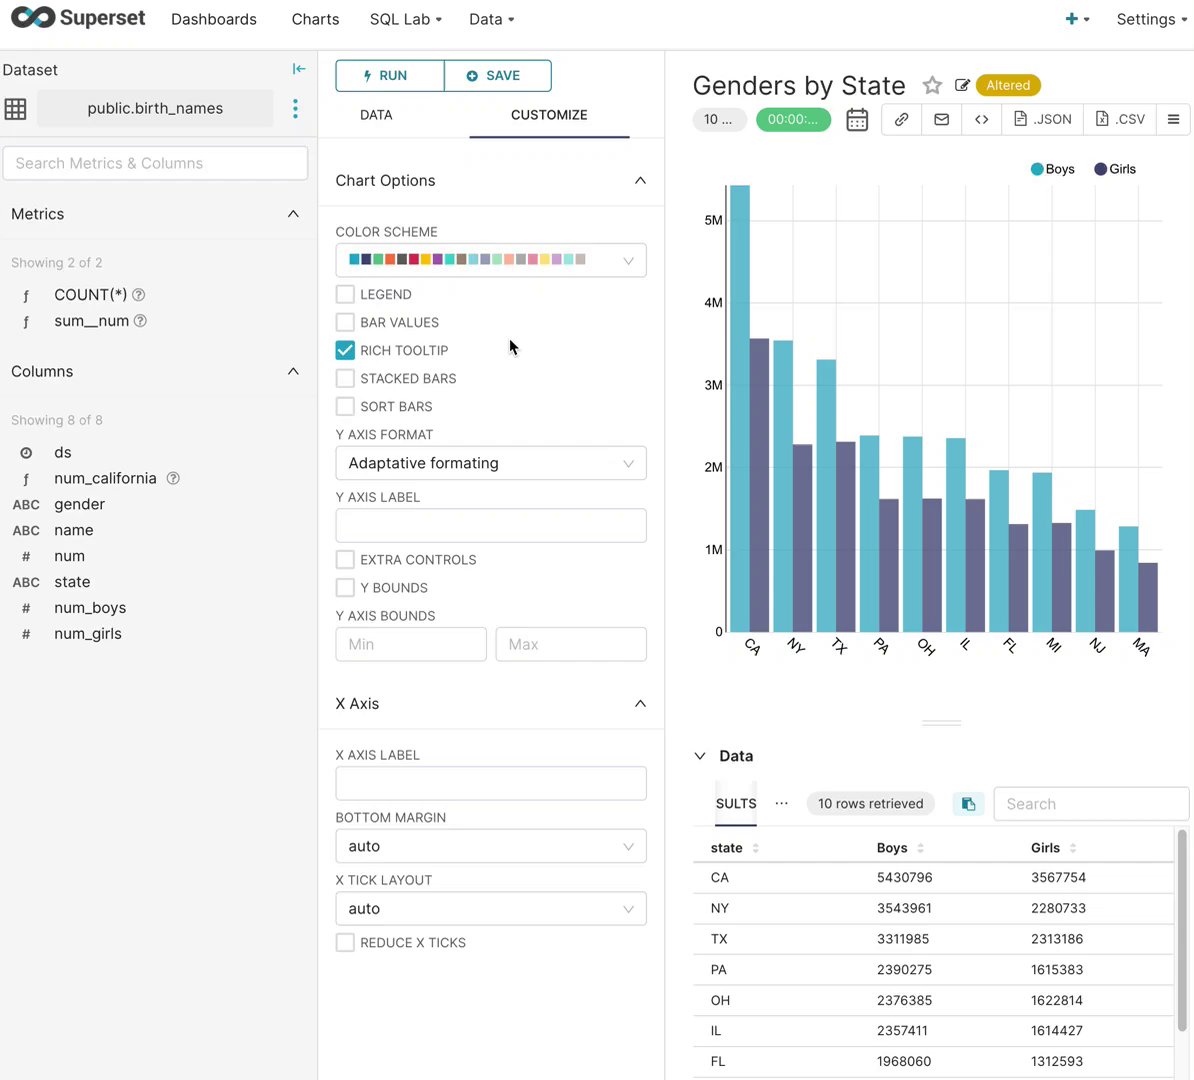Click the green query timer badge
The height and width of the screenshot is (1080, 1194).
pyautogui.click(x=793, y=120)
